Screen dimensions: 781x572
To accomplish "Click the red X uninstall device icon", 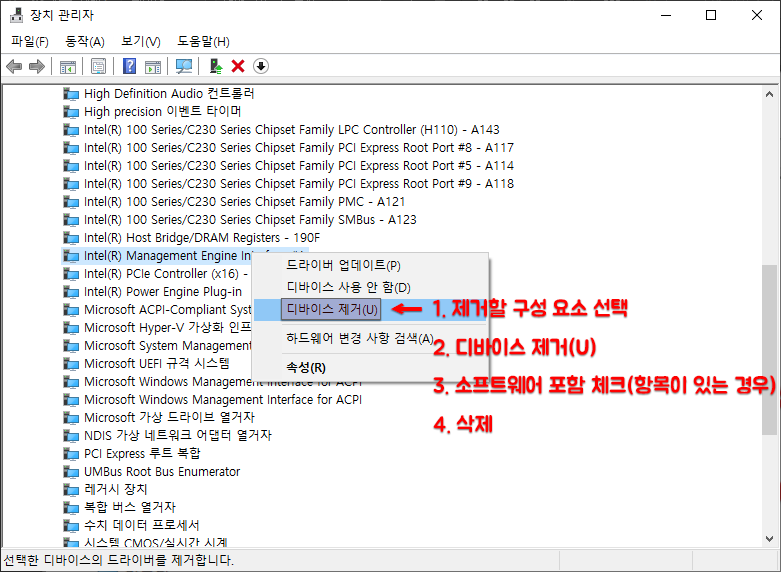I will 238,66.
